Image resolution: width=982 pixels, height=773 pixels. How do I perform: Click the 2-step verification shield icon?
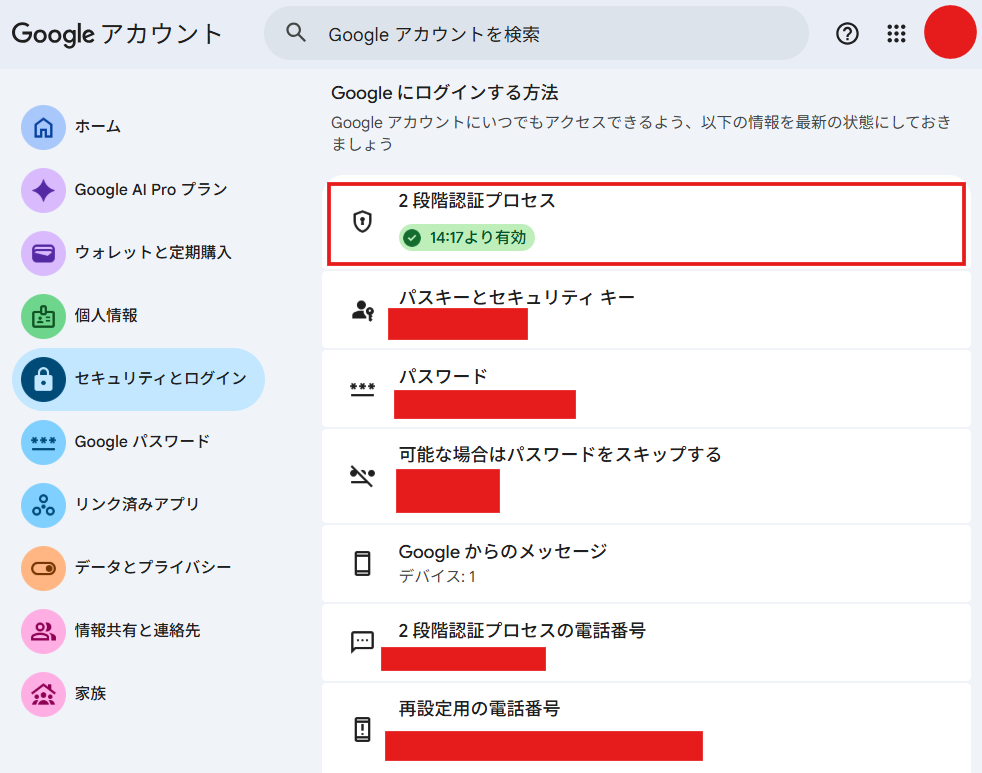click(x=363, y=221)
